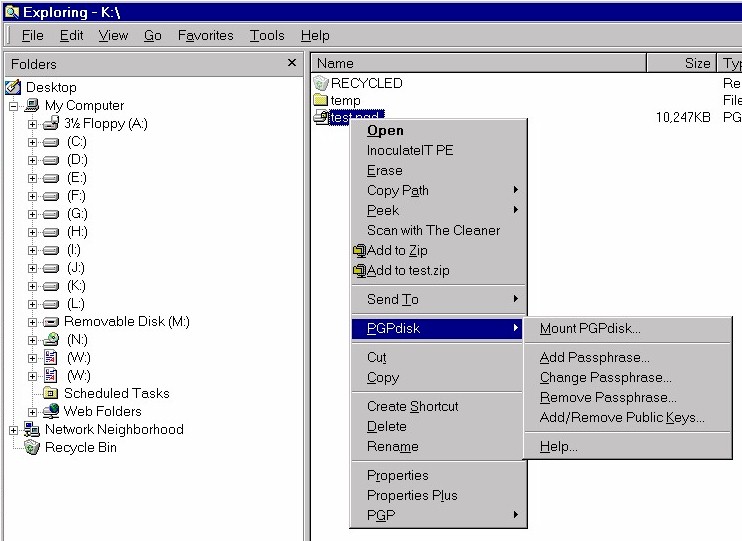Click the Scheduled Tasks folder icon

point(51,393)
